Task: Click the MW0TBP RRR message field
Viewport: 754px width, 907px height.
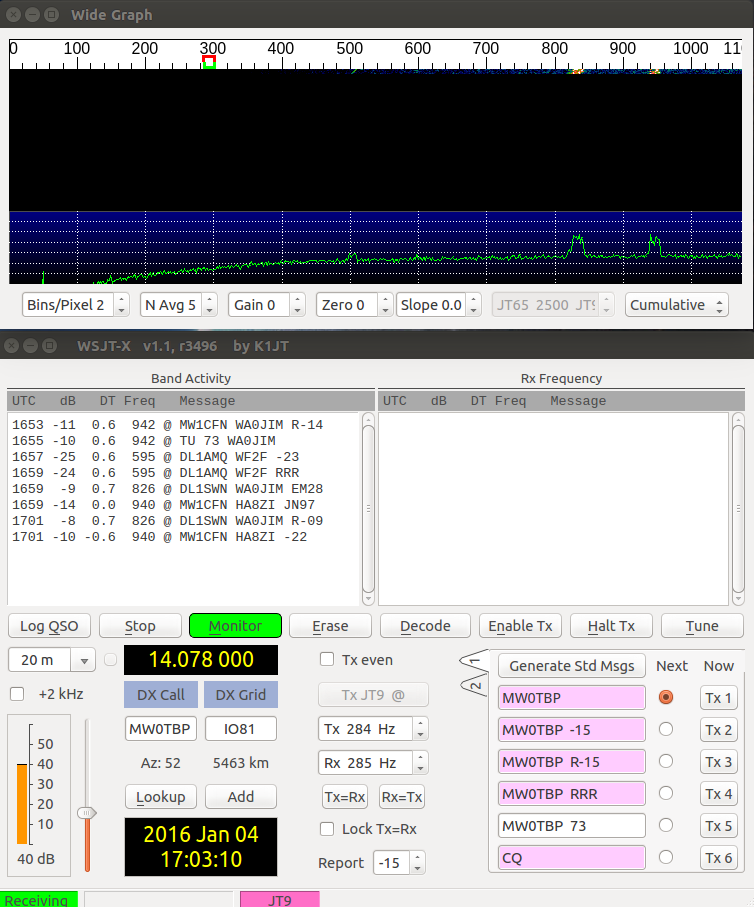Action: 572,794
